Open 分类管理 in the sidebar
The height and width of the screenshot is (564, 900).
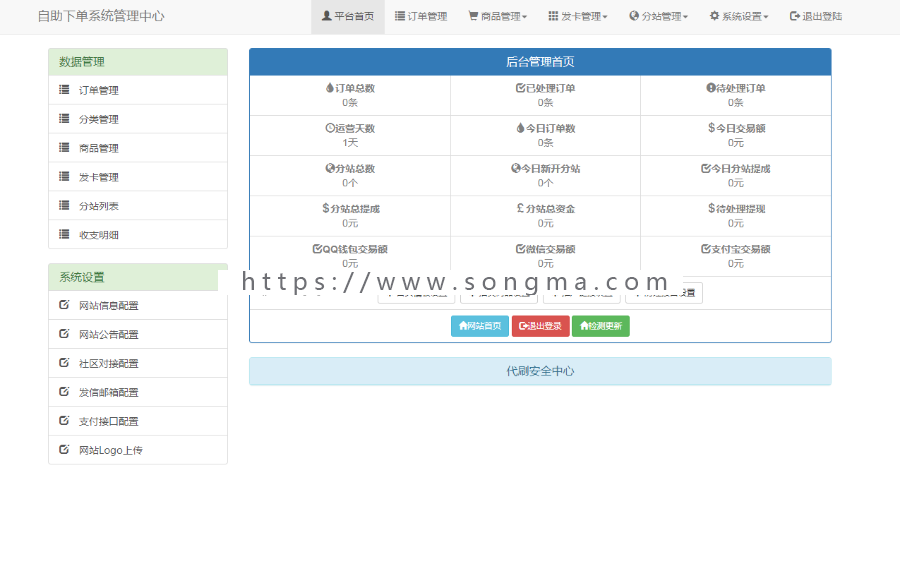pos(138,119)
